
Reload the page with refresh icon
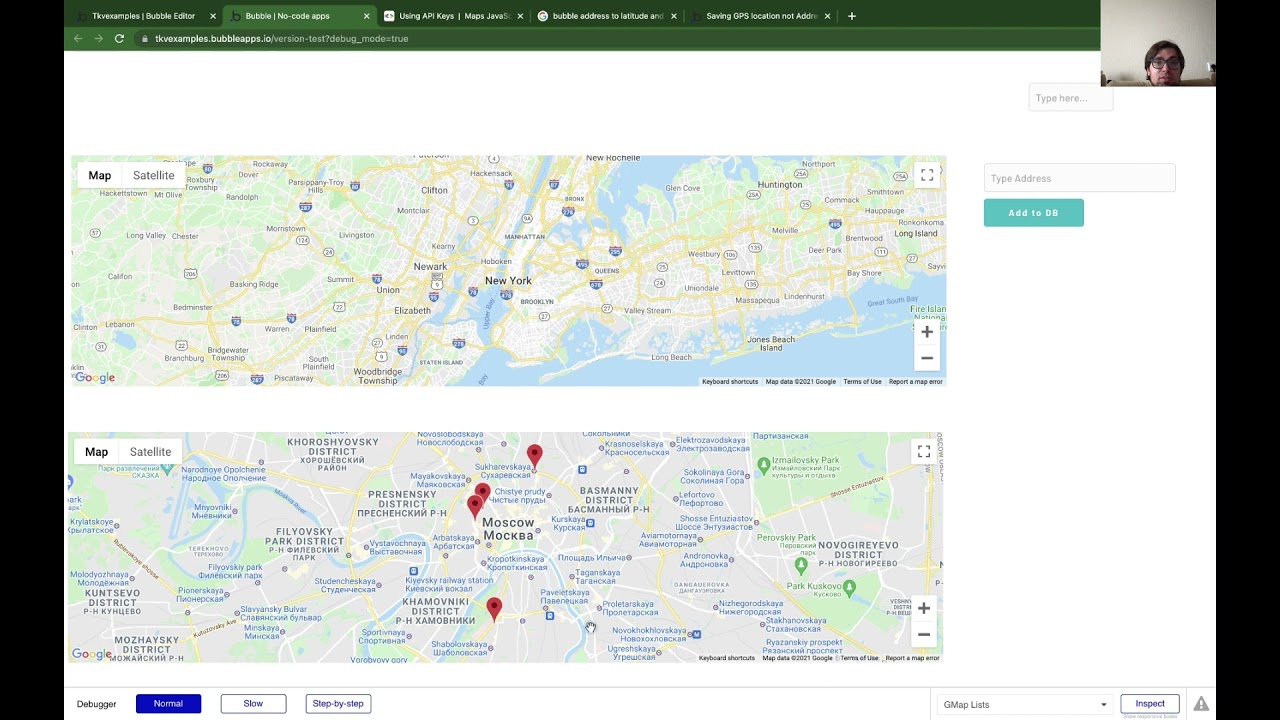tap(119, 38)
